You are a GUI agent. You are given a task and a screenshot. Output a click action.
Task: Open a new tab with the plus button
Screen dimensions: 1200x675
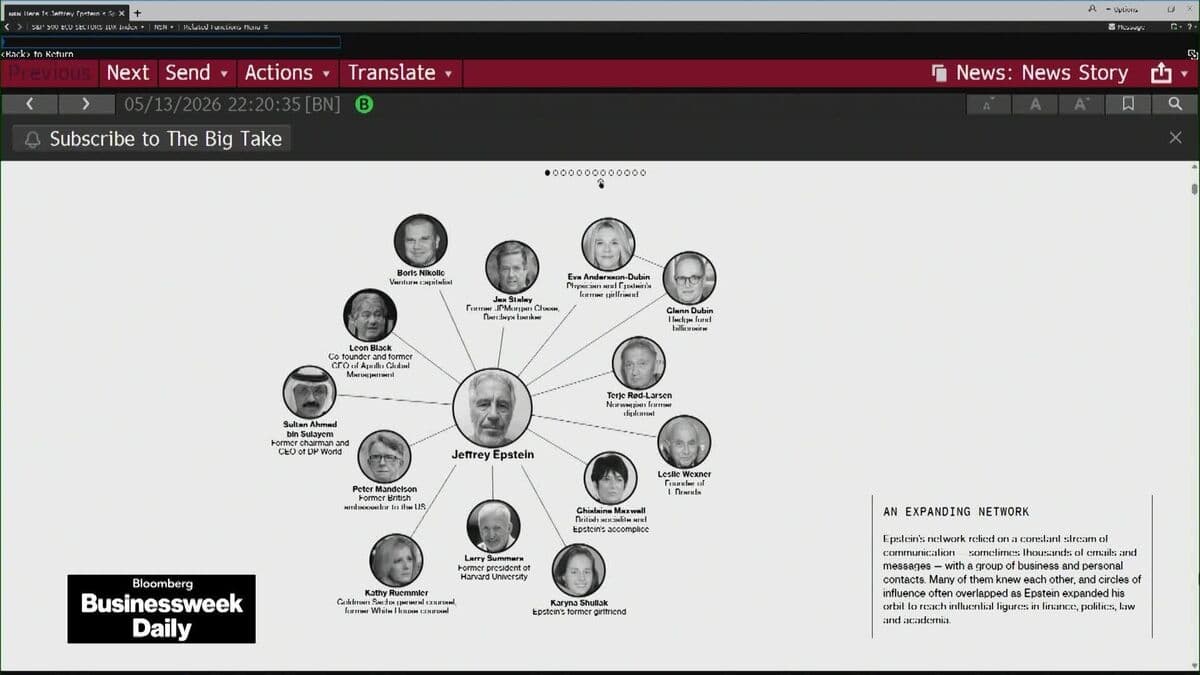(137, 13)
